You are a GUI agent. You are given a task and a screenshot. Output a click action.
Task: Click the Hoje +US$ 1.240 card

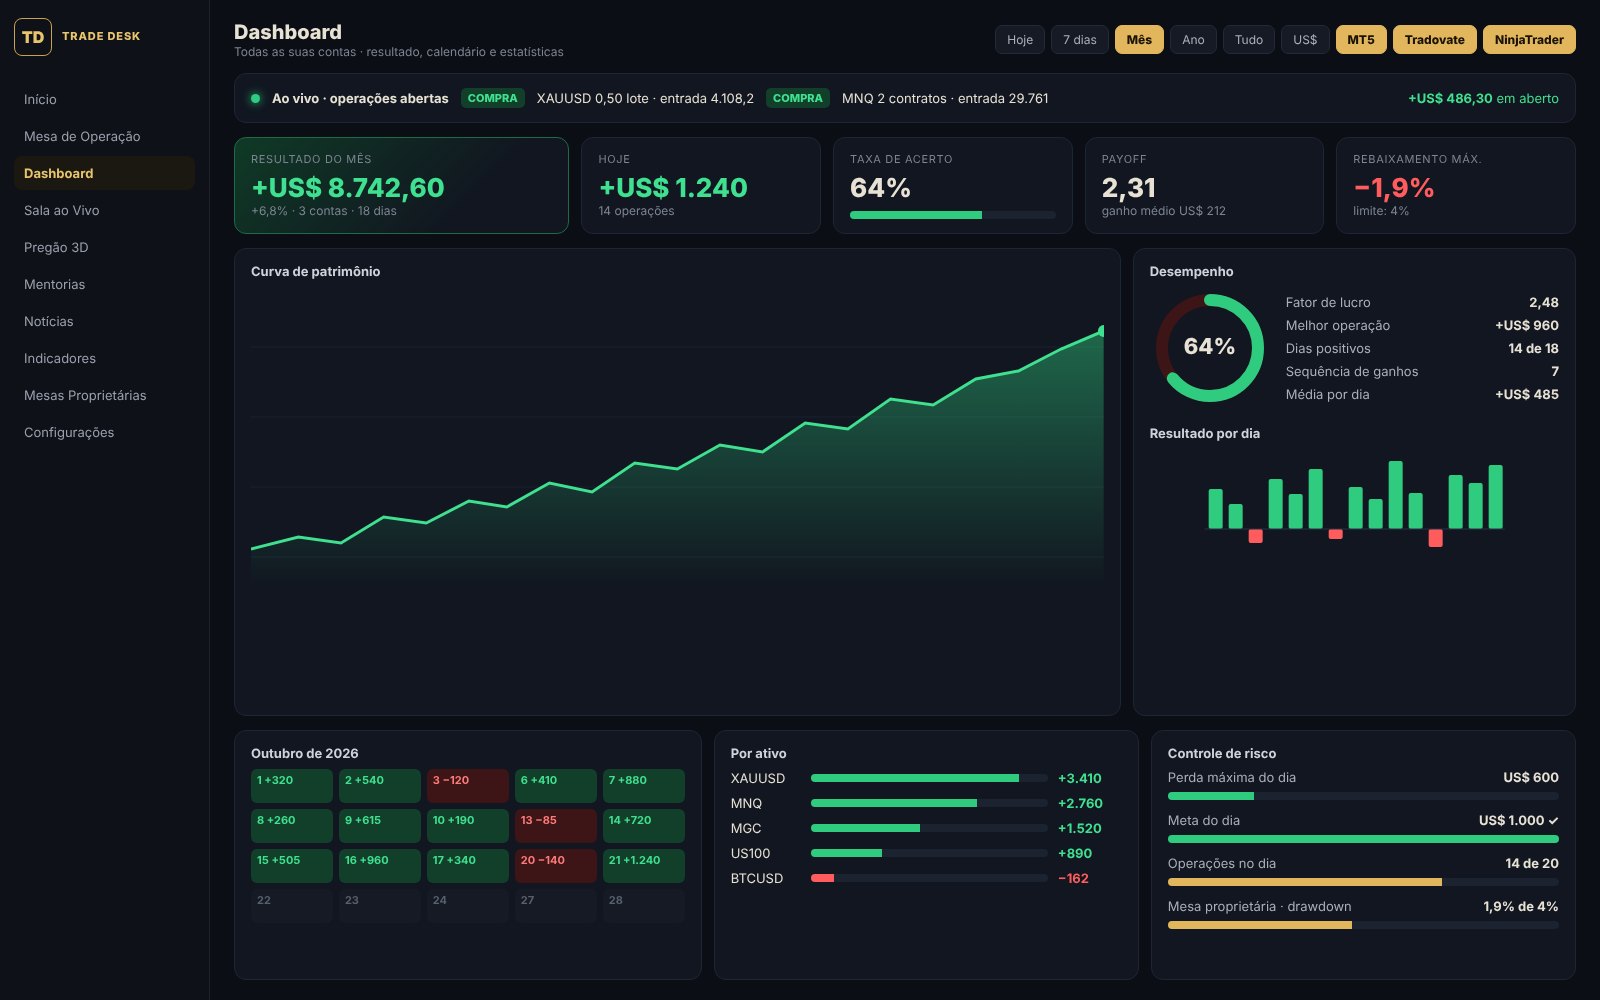[x=701, y=185]
